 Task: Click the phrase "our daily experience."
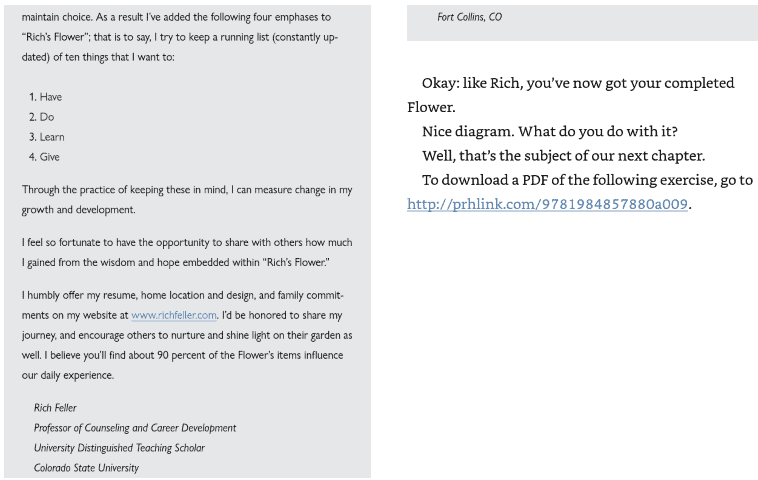tap(68, 375)
